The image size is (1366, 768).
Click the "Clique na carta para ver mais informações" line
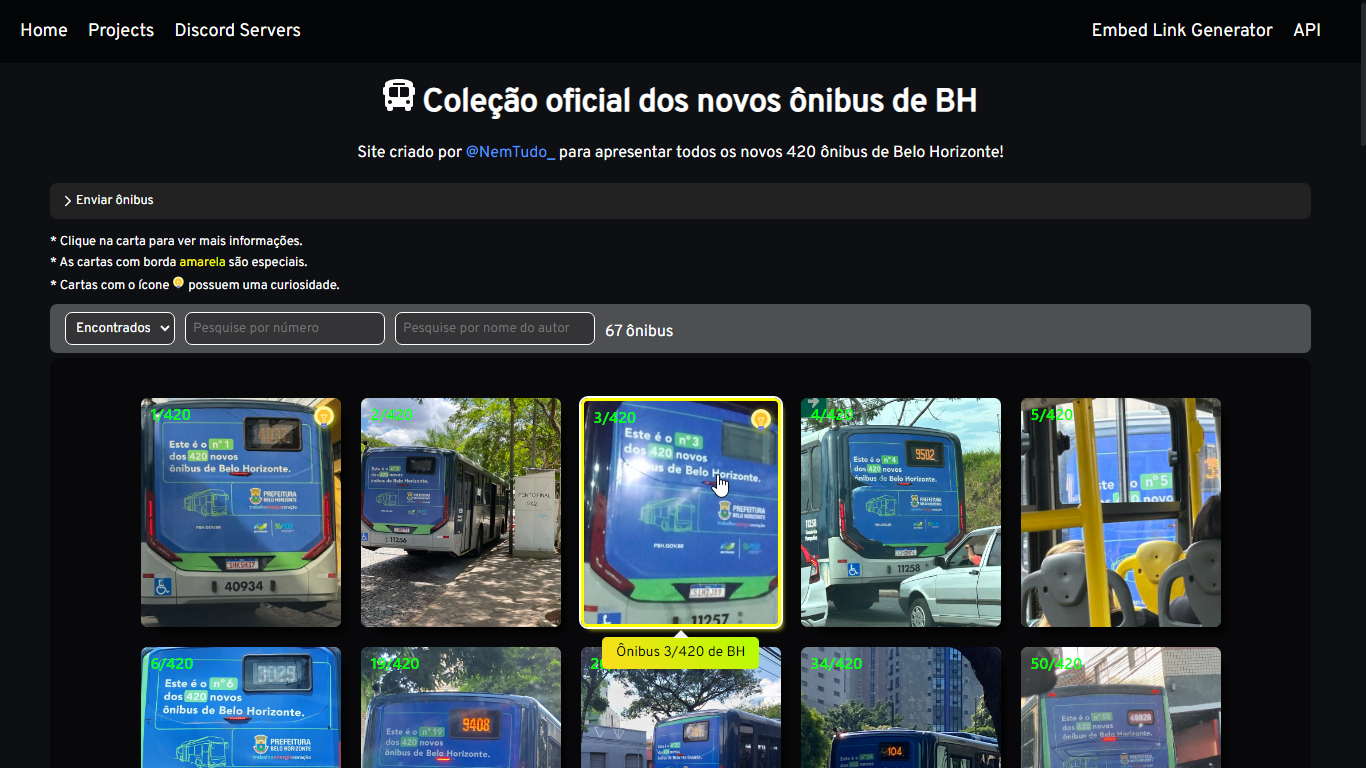(176, 241)
